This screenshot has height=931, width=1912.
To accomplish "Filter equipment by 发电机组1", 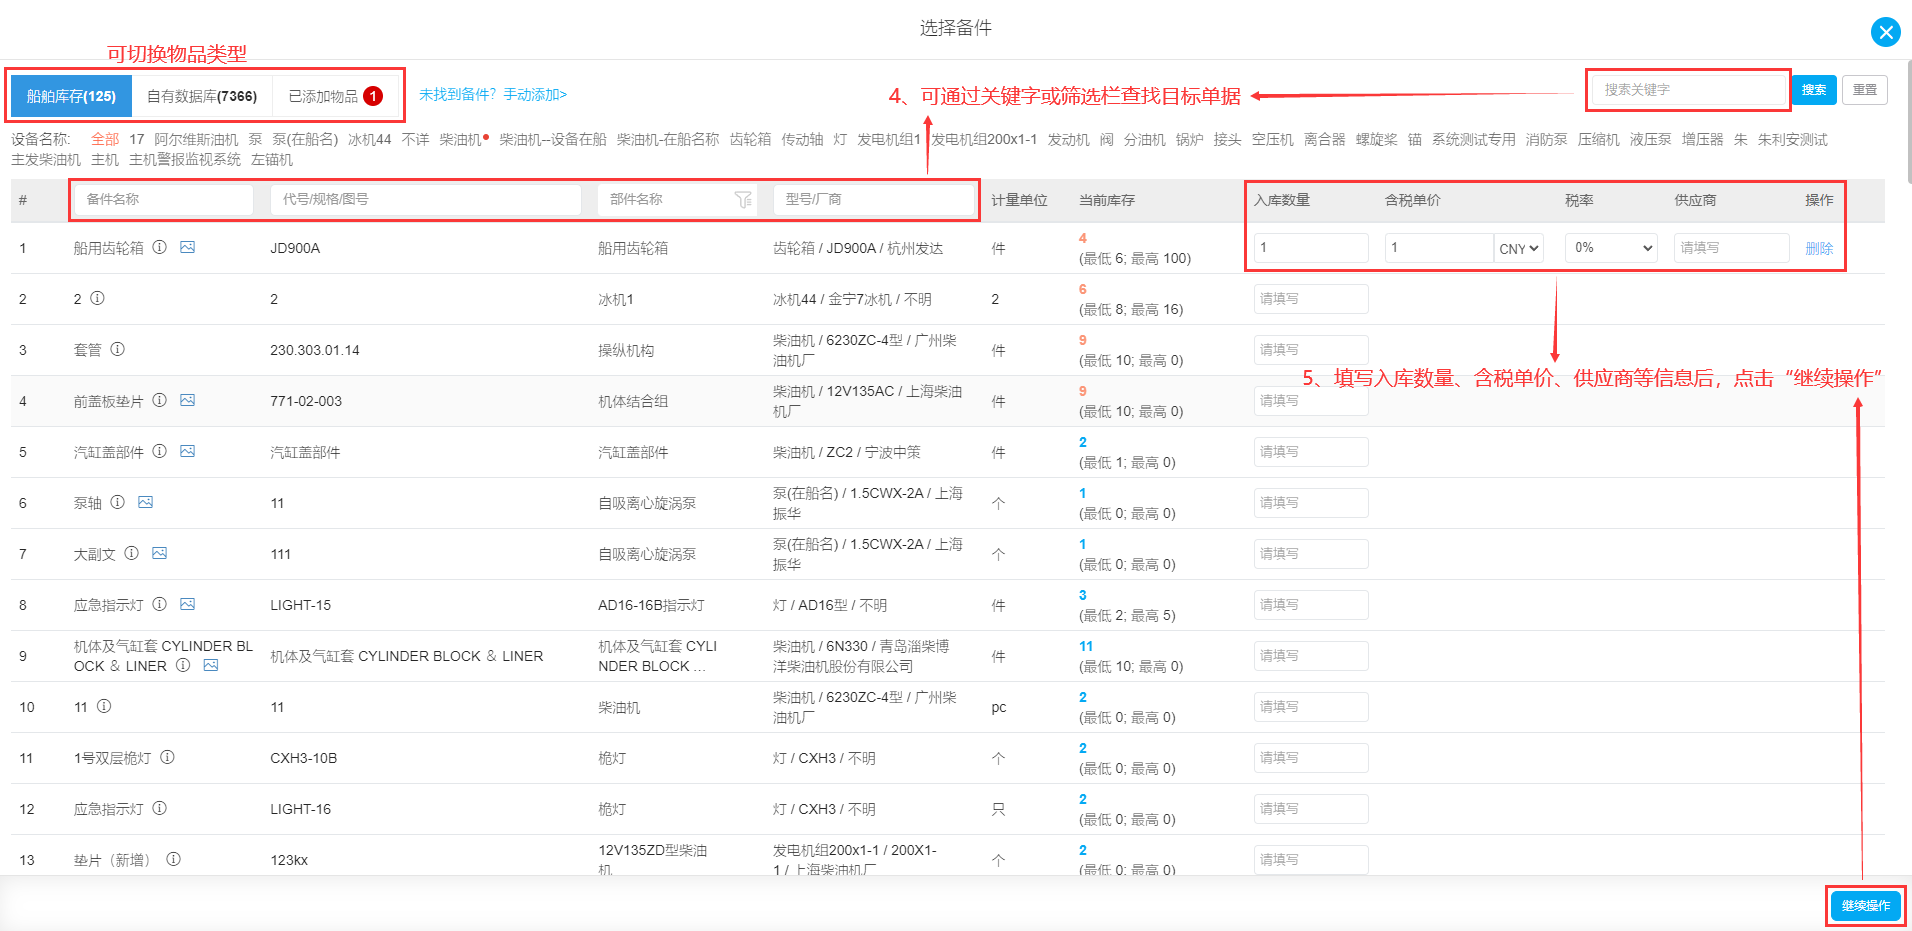I will pos(889,139).
